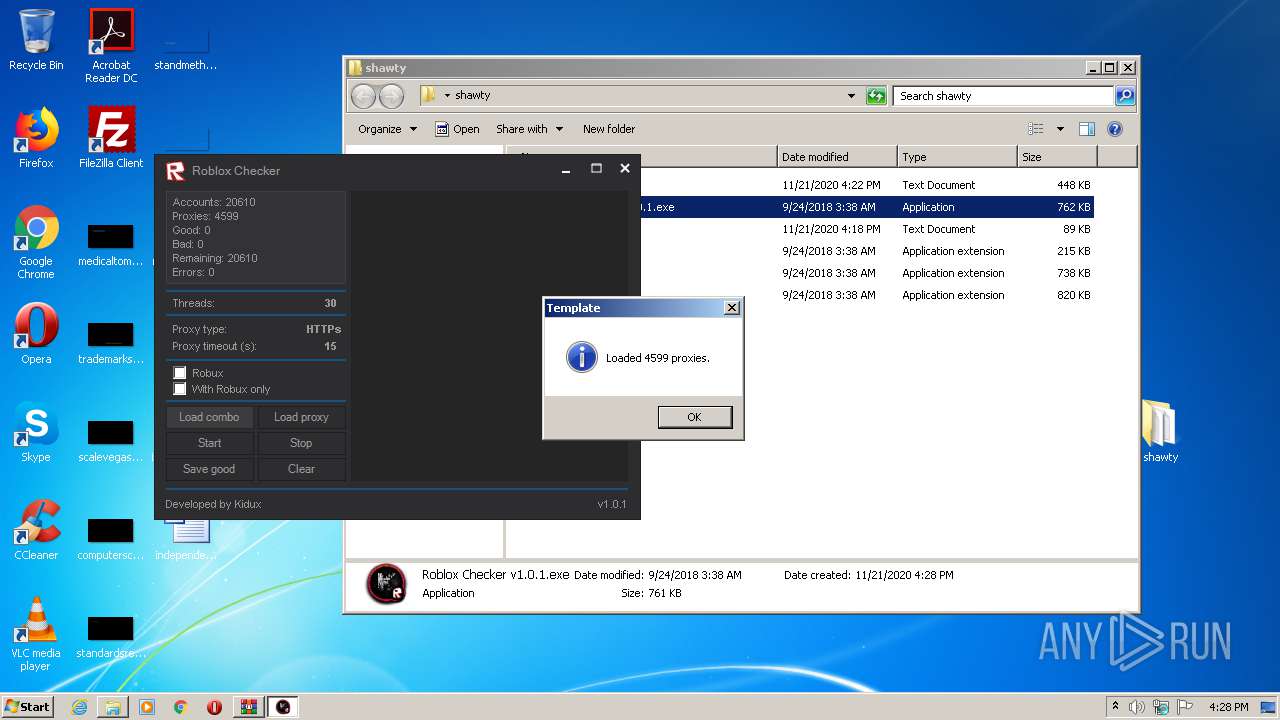Click the Stop button in Roblox Checker
The height and width of the screenshot is (720, 1280).
tap(301, 443)
